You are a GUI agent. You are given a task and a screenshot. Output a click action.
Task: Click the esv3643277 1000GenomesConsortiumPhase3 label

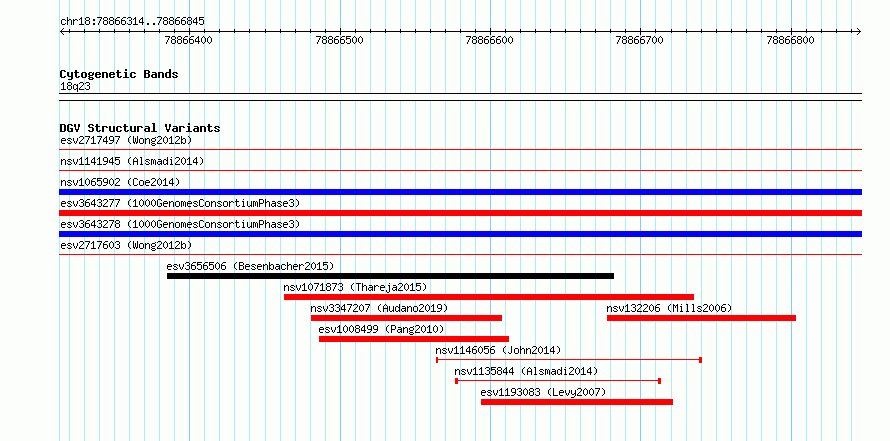tap(180, 203)
